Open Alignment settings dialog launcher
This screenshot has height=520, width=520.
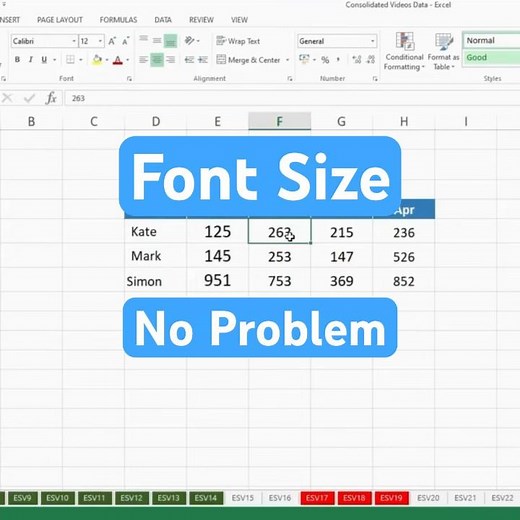pos(290,79)
